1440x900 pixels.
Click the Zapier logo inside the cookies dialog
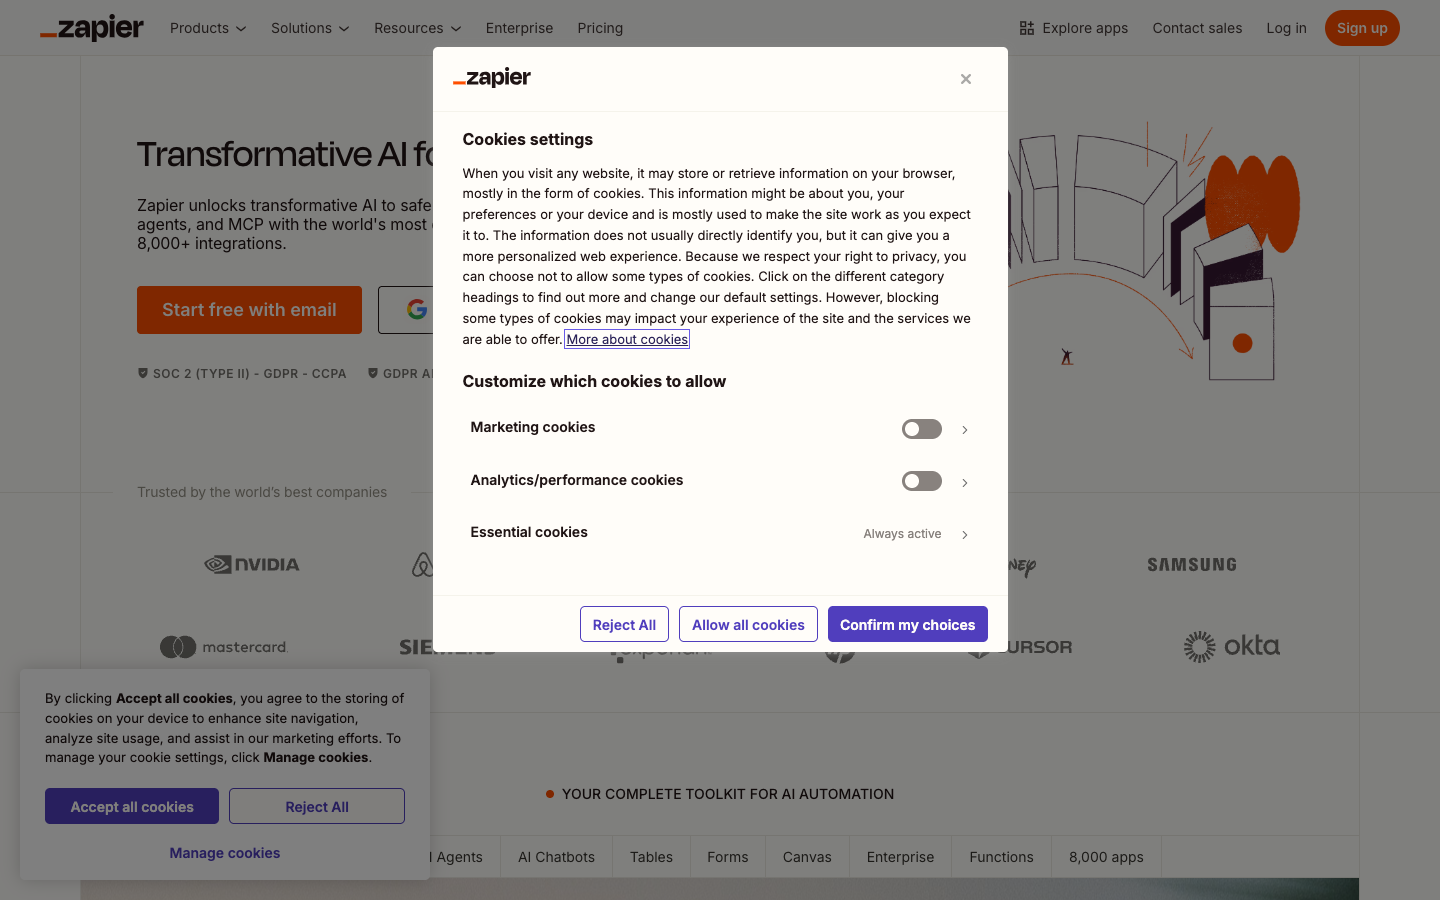[x=491, y=77]
